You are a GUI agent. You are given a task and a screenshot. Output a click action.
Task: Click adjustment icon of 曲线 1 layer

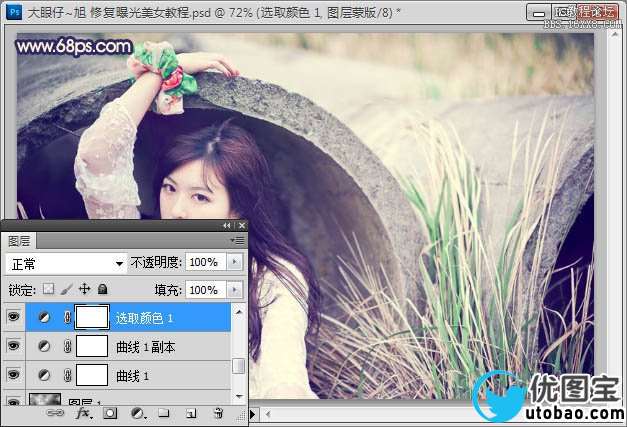(x=44, y=375)
